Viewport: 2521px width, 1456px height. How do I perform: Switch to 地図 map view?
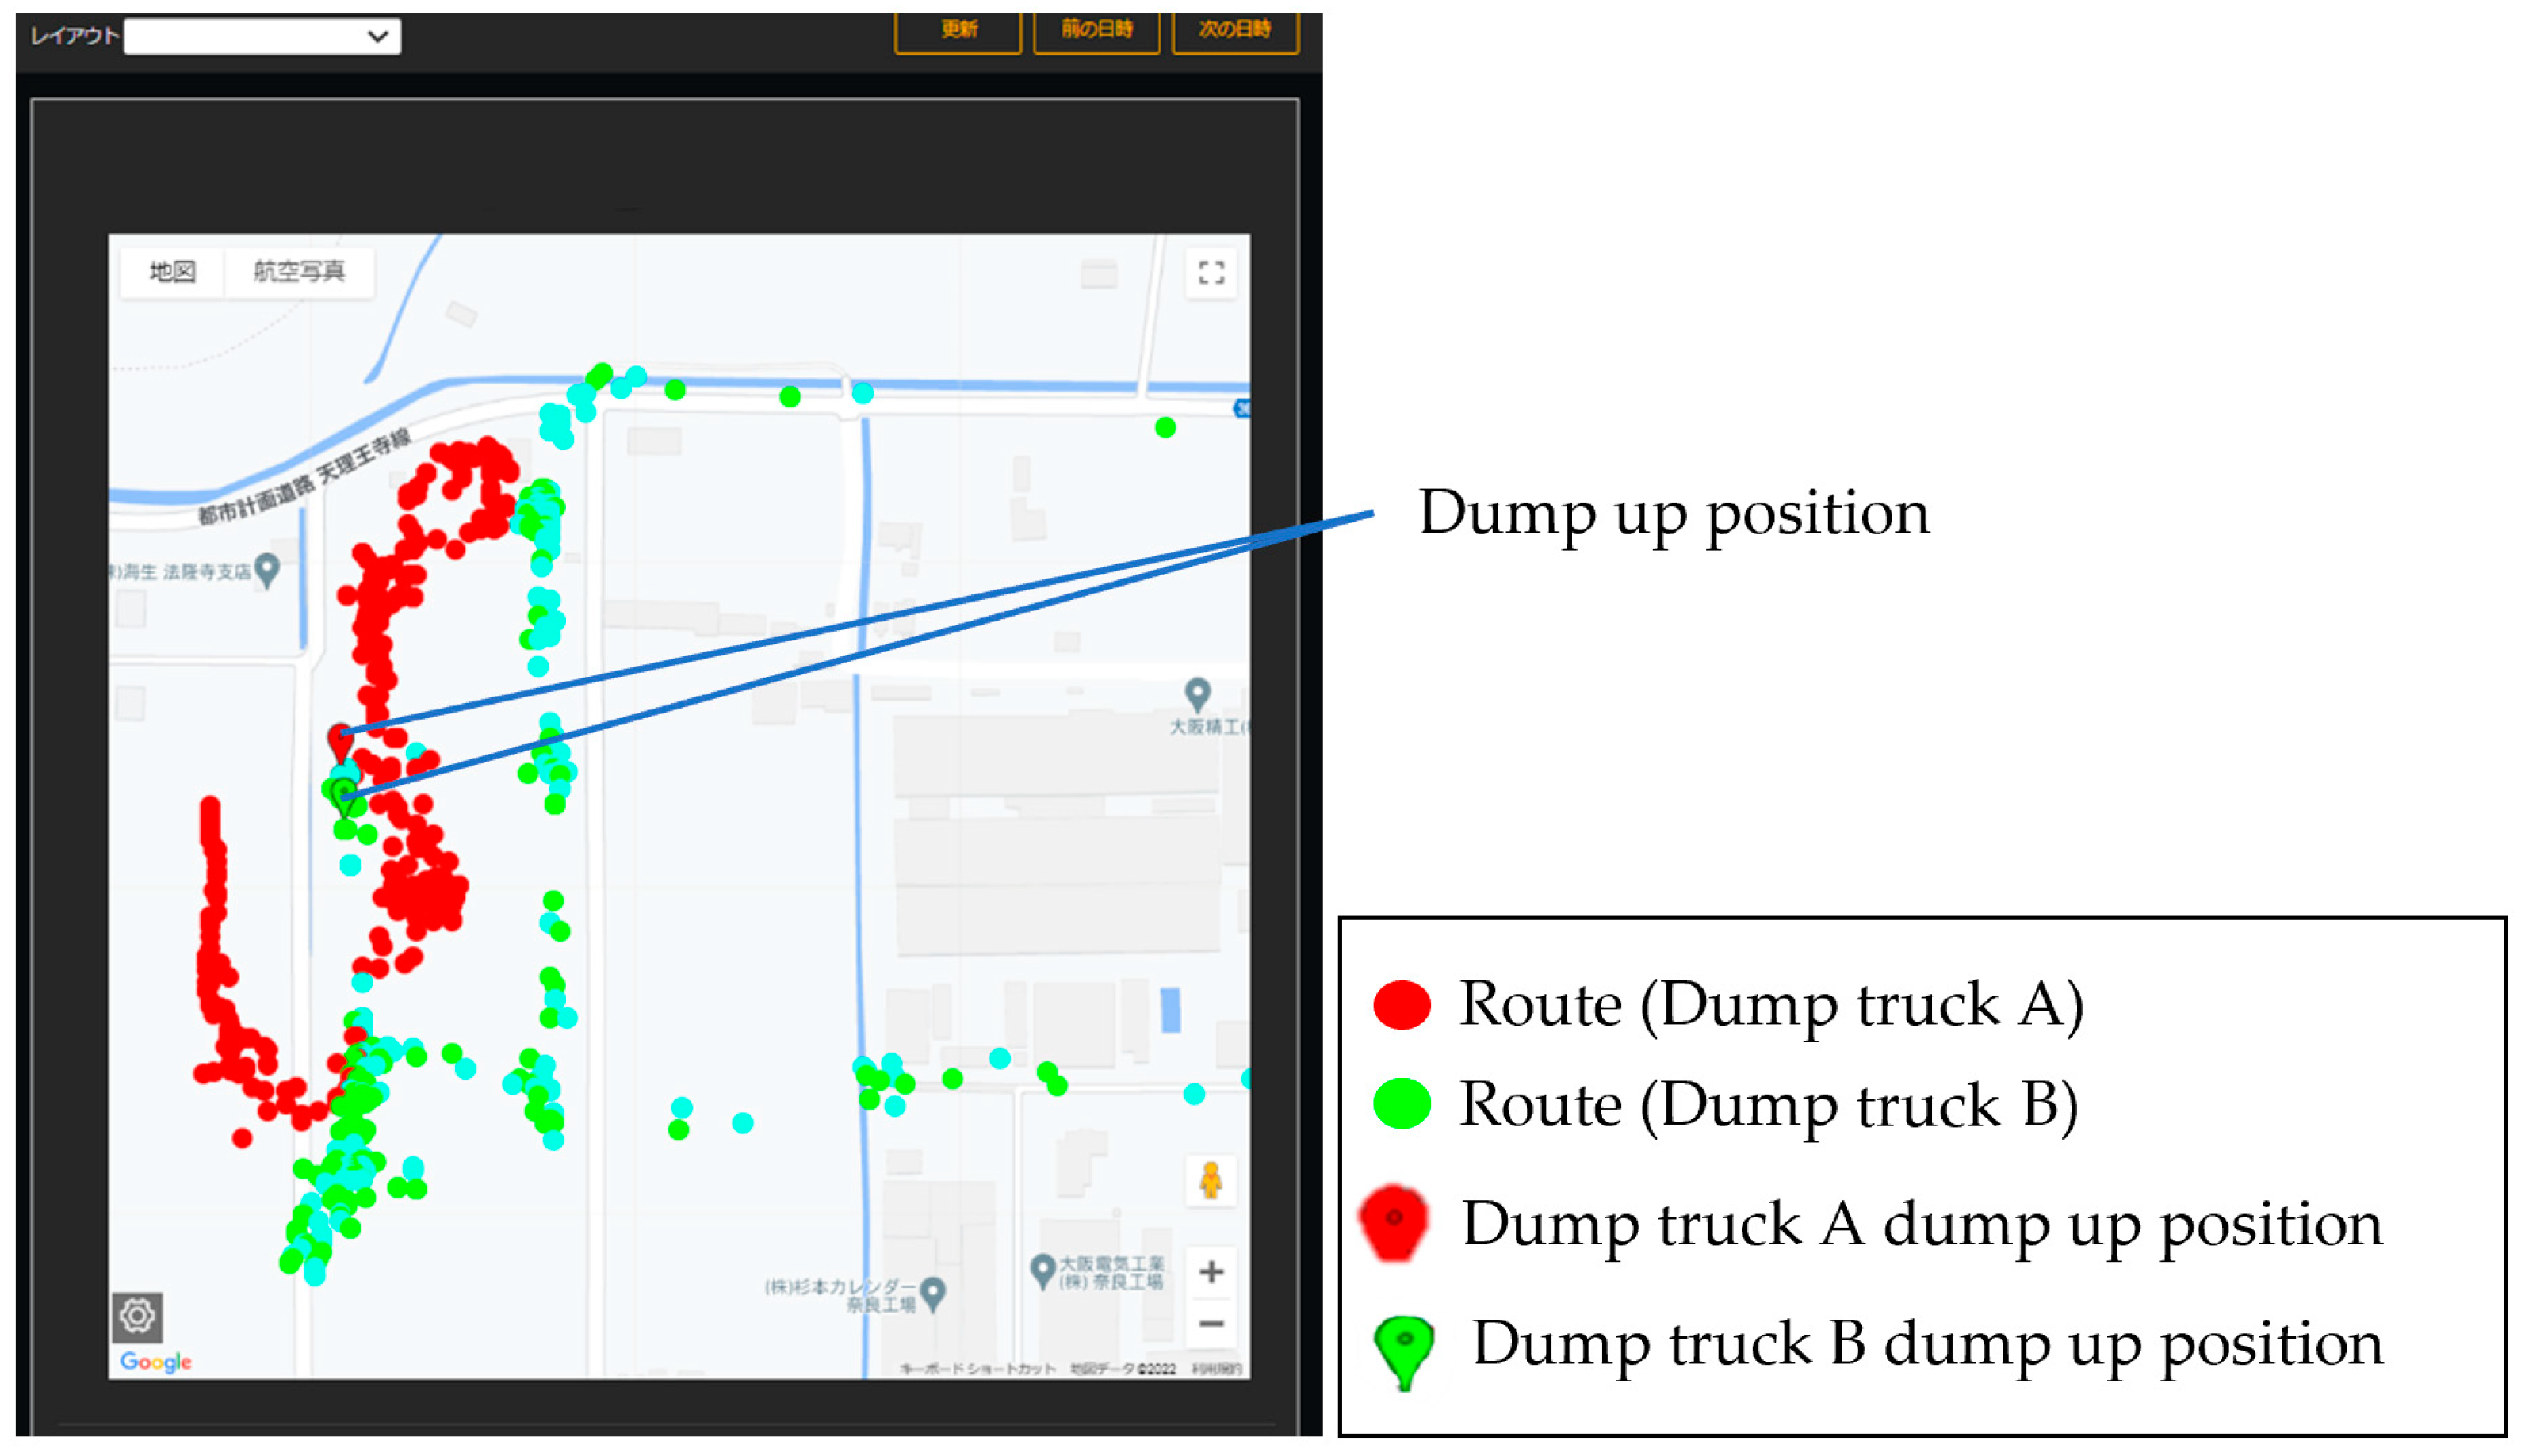172,271
